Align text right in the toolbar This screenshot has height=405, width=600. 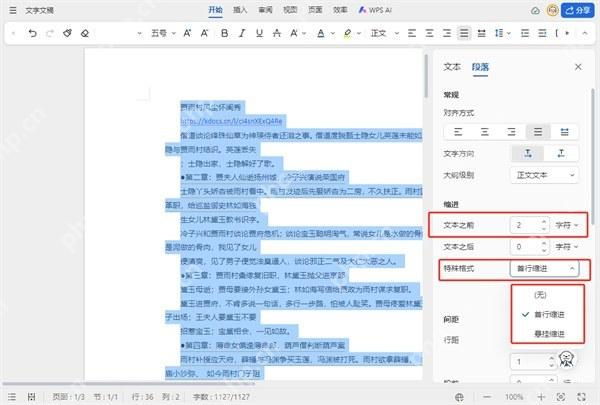tap(447, 33)
